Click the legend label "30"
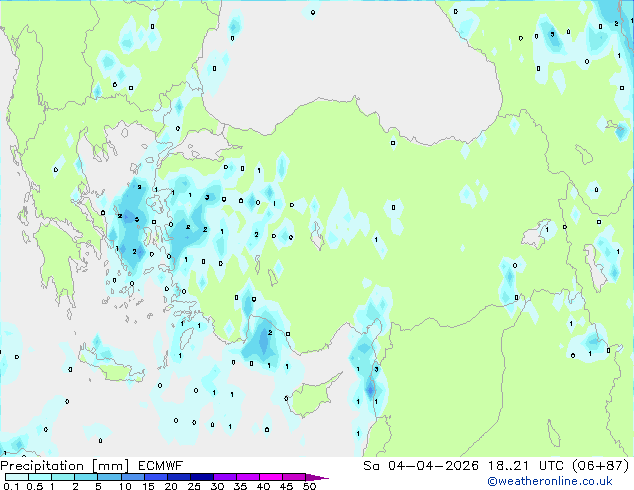The height and width of the screenshot is (490, 634). (217, 486)
